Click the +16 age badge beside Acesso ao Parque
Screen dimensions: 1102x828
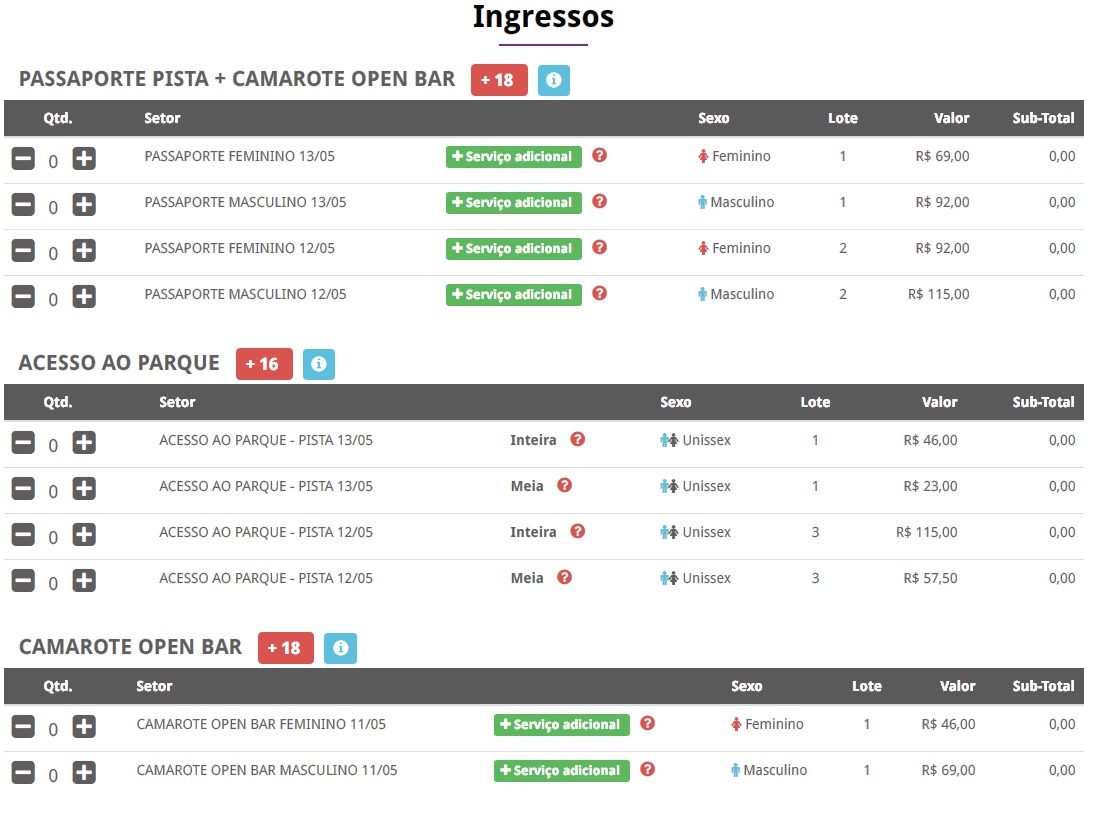pos(263,365)
